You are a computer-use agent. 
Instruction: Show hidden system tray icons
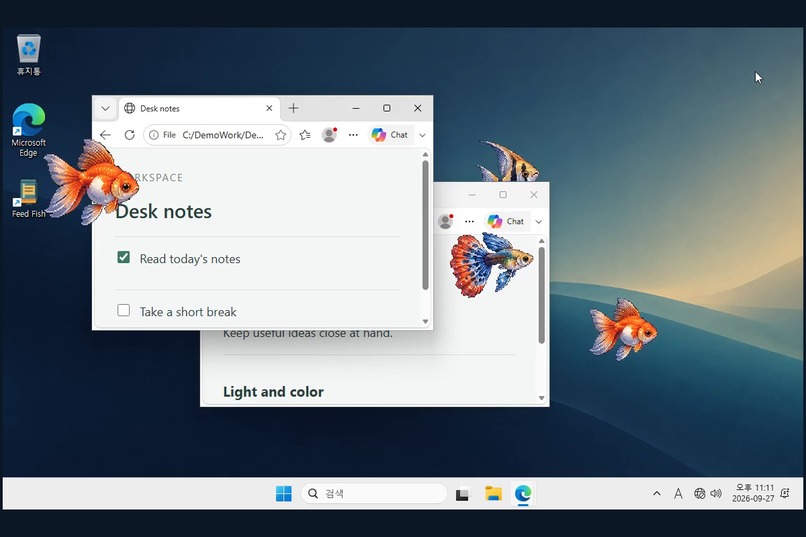coord(656,494)
